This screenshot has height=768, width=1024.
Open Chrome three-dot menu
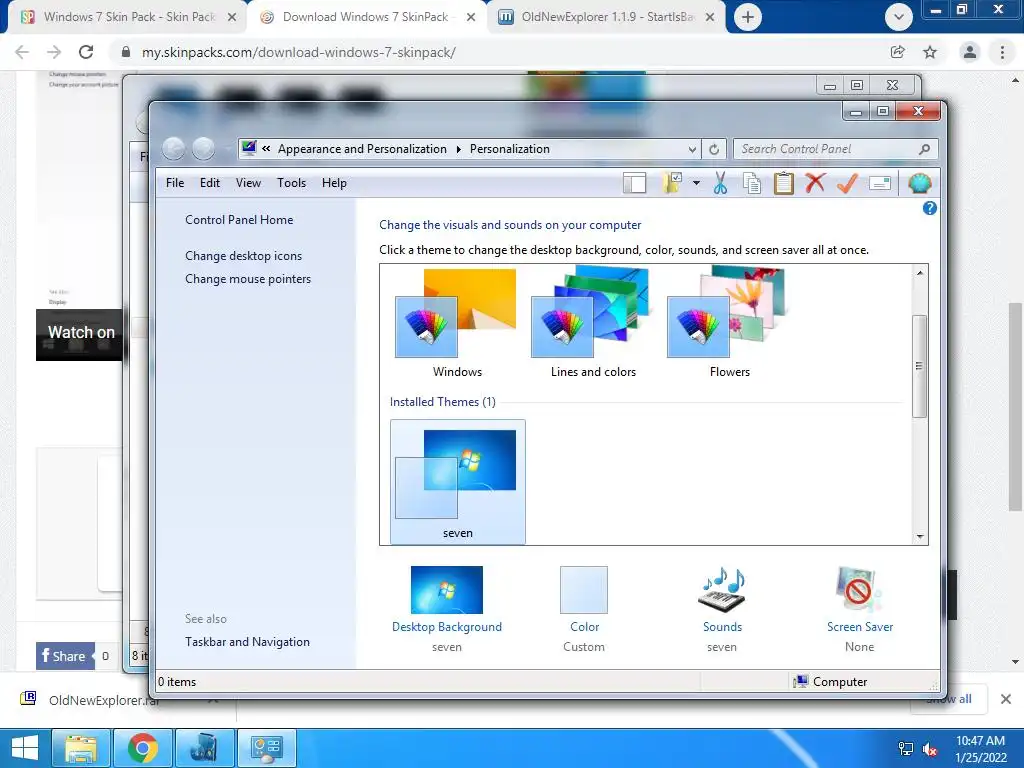1002,52
